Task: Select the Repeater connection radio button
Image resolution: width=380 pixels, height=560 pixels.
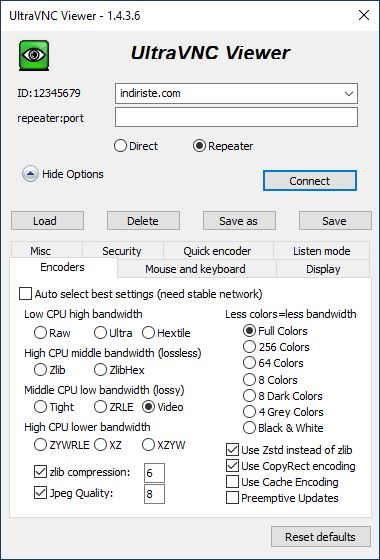Action: [x=199, y=146]
